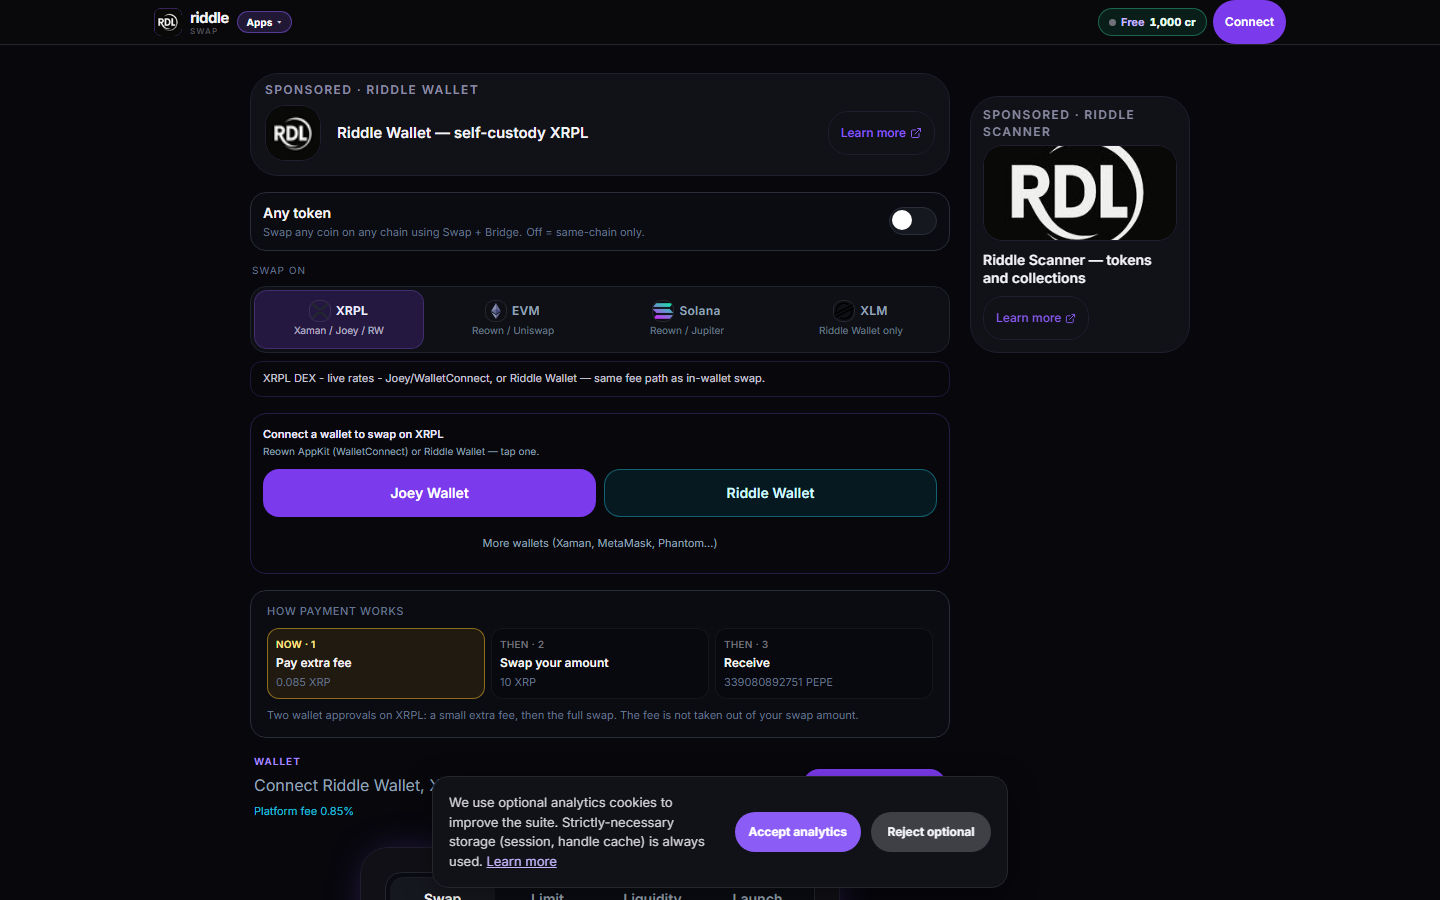
Task: Accept analytics cookies
Action: pos(798,832)
